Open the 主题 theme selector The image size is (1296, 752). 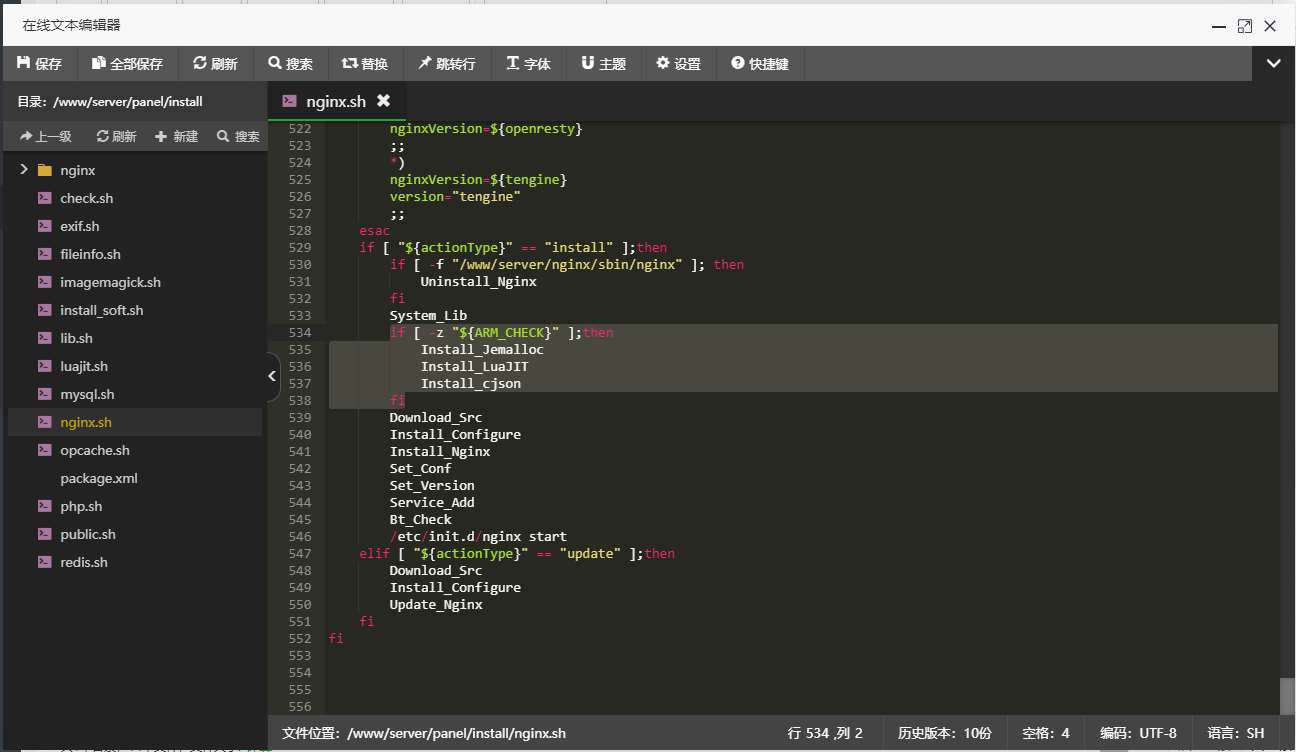[x=603, y=64]
